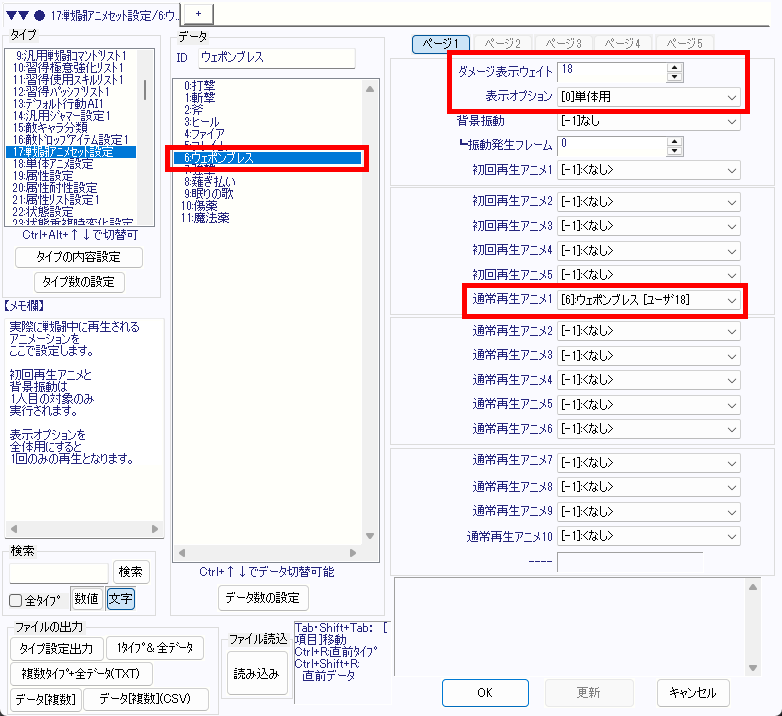This screenshot has height=716, width=782.
Task: Click the OK button
Action: (x=485, y=692)
